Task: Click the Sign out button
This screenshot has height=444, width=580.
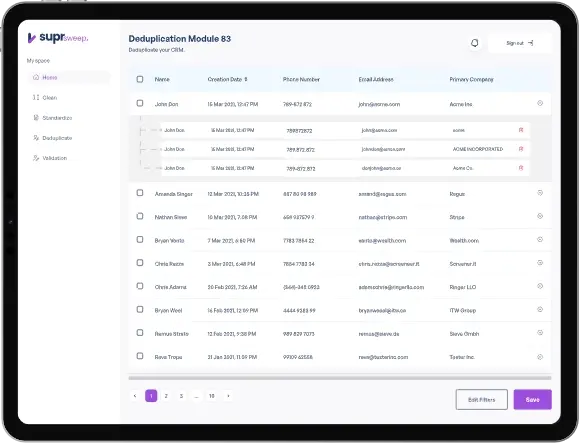Action: tap(520, 43)
